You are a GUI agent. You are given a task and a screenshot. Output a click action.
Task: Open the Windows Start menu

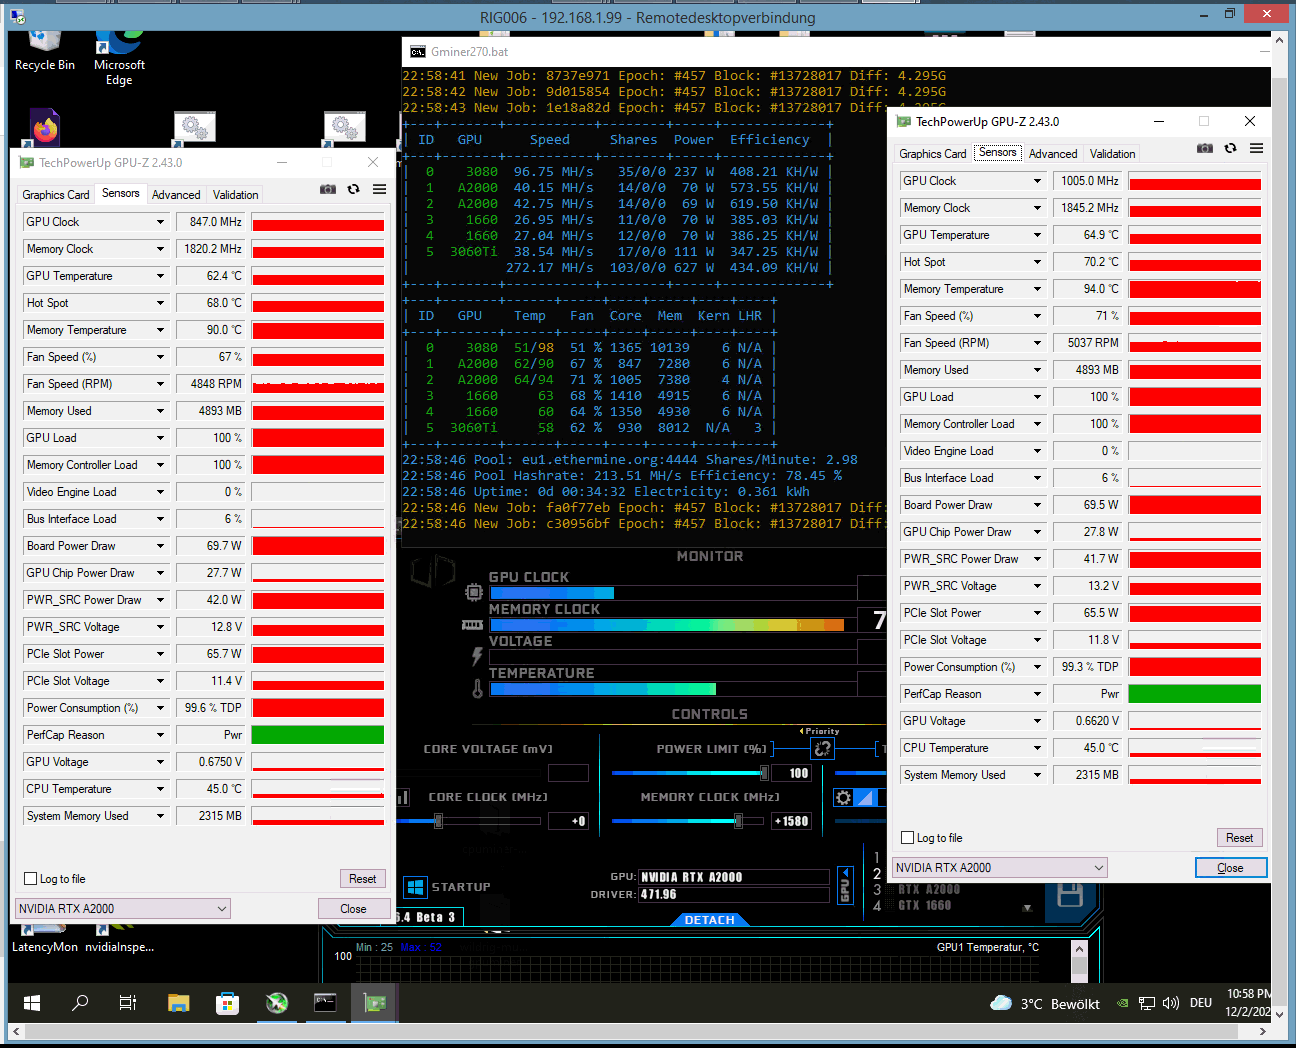[x=32, y=1002]
